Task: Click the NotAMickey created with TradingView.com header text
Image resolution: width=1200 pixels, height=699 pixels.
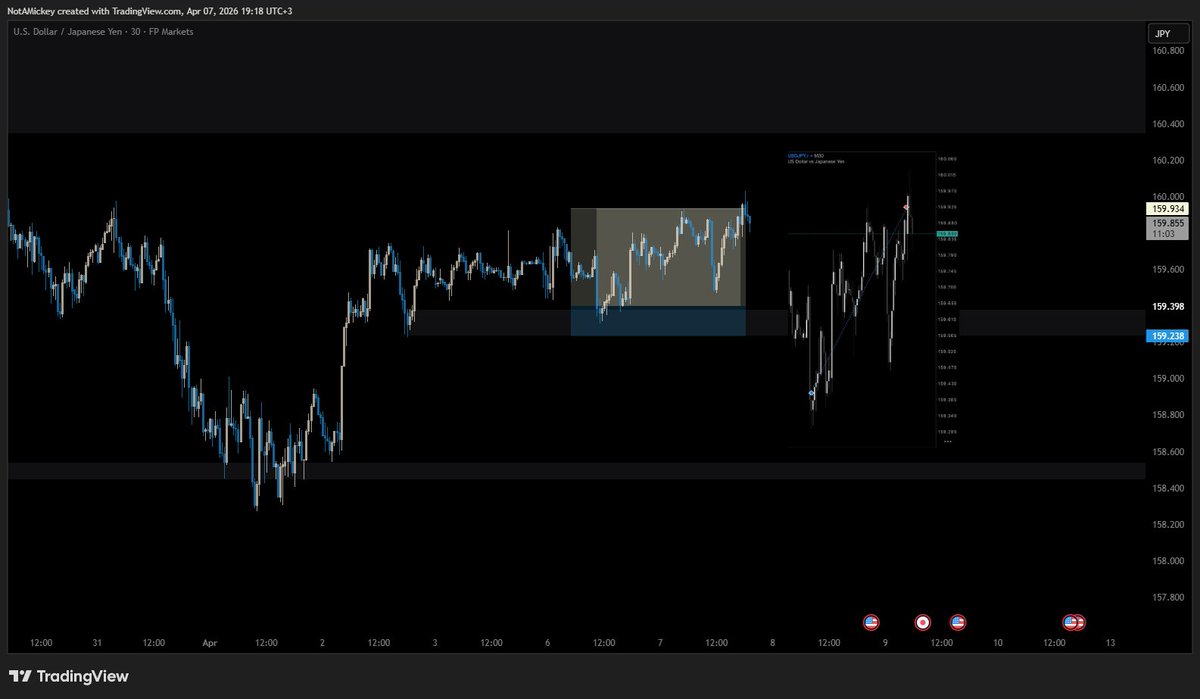Action: point(150,10)
